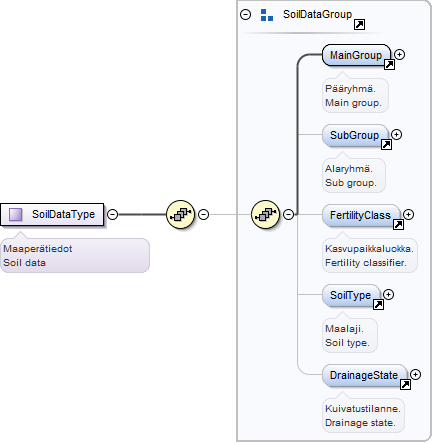Select the SoilType element
Image resolution: width=433 pixels, height=443 pixels.
[351, 295]
